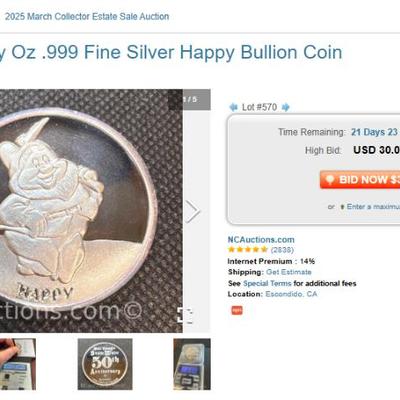Go to next lot arrow icon
The height and width of the screenshot is (400, 400).
[x=286, y=107]
